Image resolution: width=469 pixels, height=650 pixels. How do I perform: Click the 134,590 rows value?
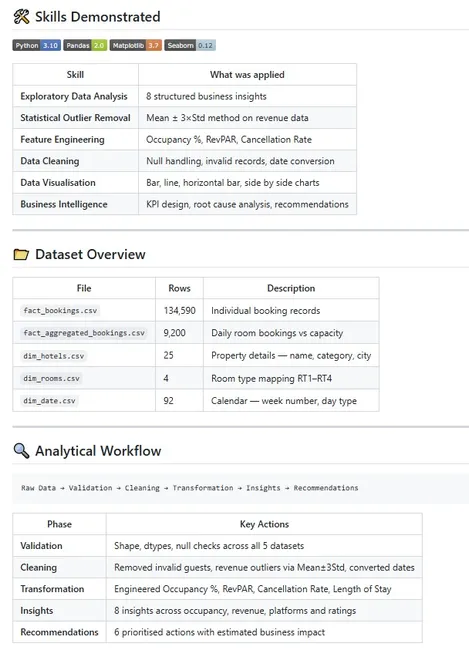point(179,310)
